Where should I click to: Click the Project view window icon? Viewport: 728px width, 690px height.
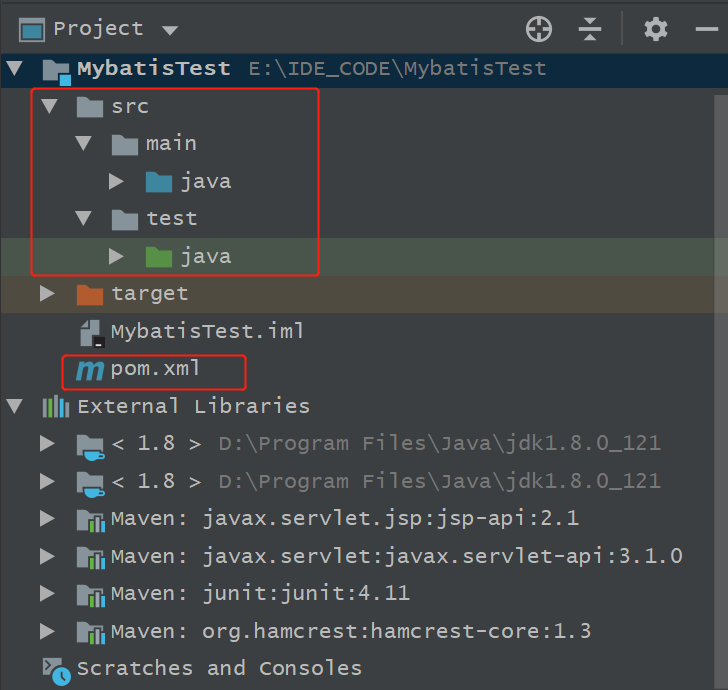(x=32, y=30)
